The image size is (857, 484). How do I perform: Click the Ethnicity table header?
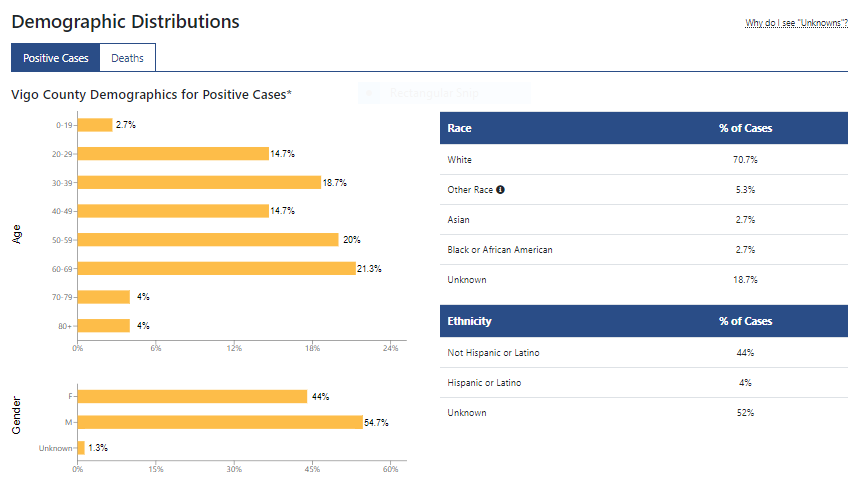pos(470,321)
